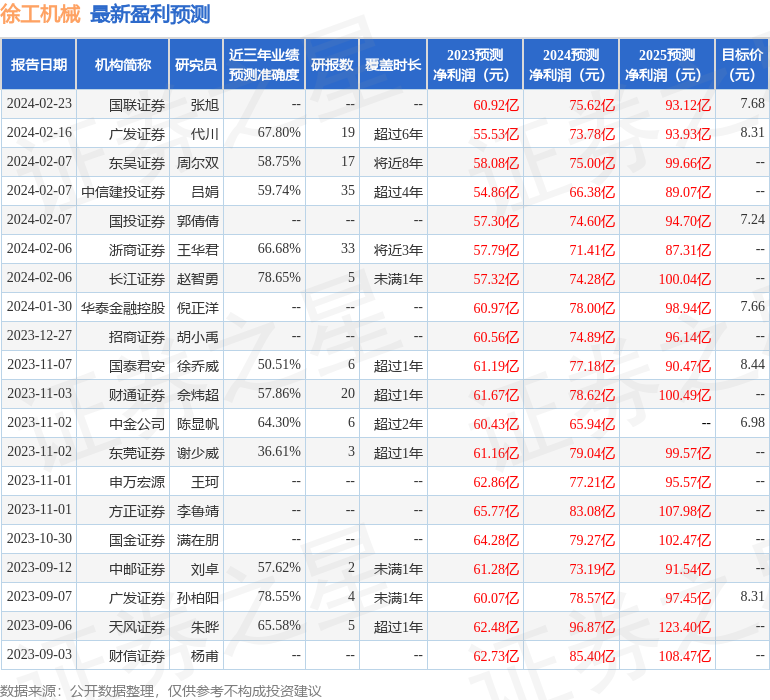Select the 99.66亿 forecast value
This screenshot has height=700, width=770.
point(688,163)
